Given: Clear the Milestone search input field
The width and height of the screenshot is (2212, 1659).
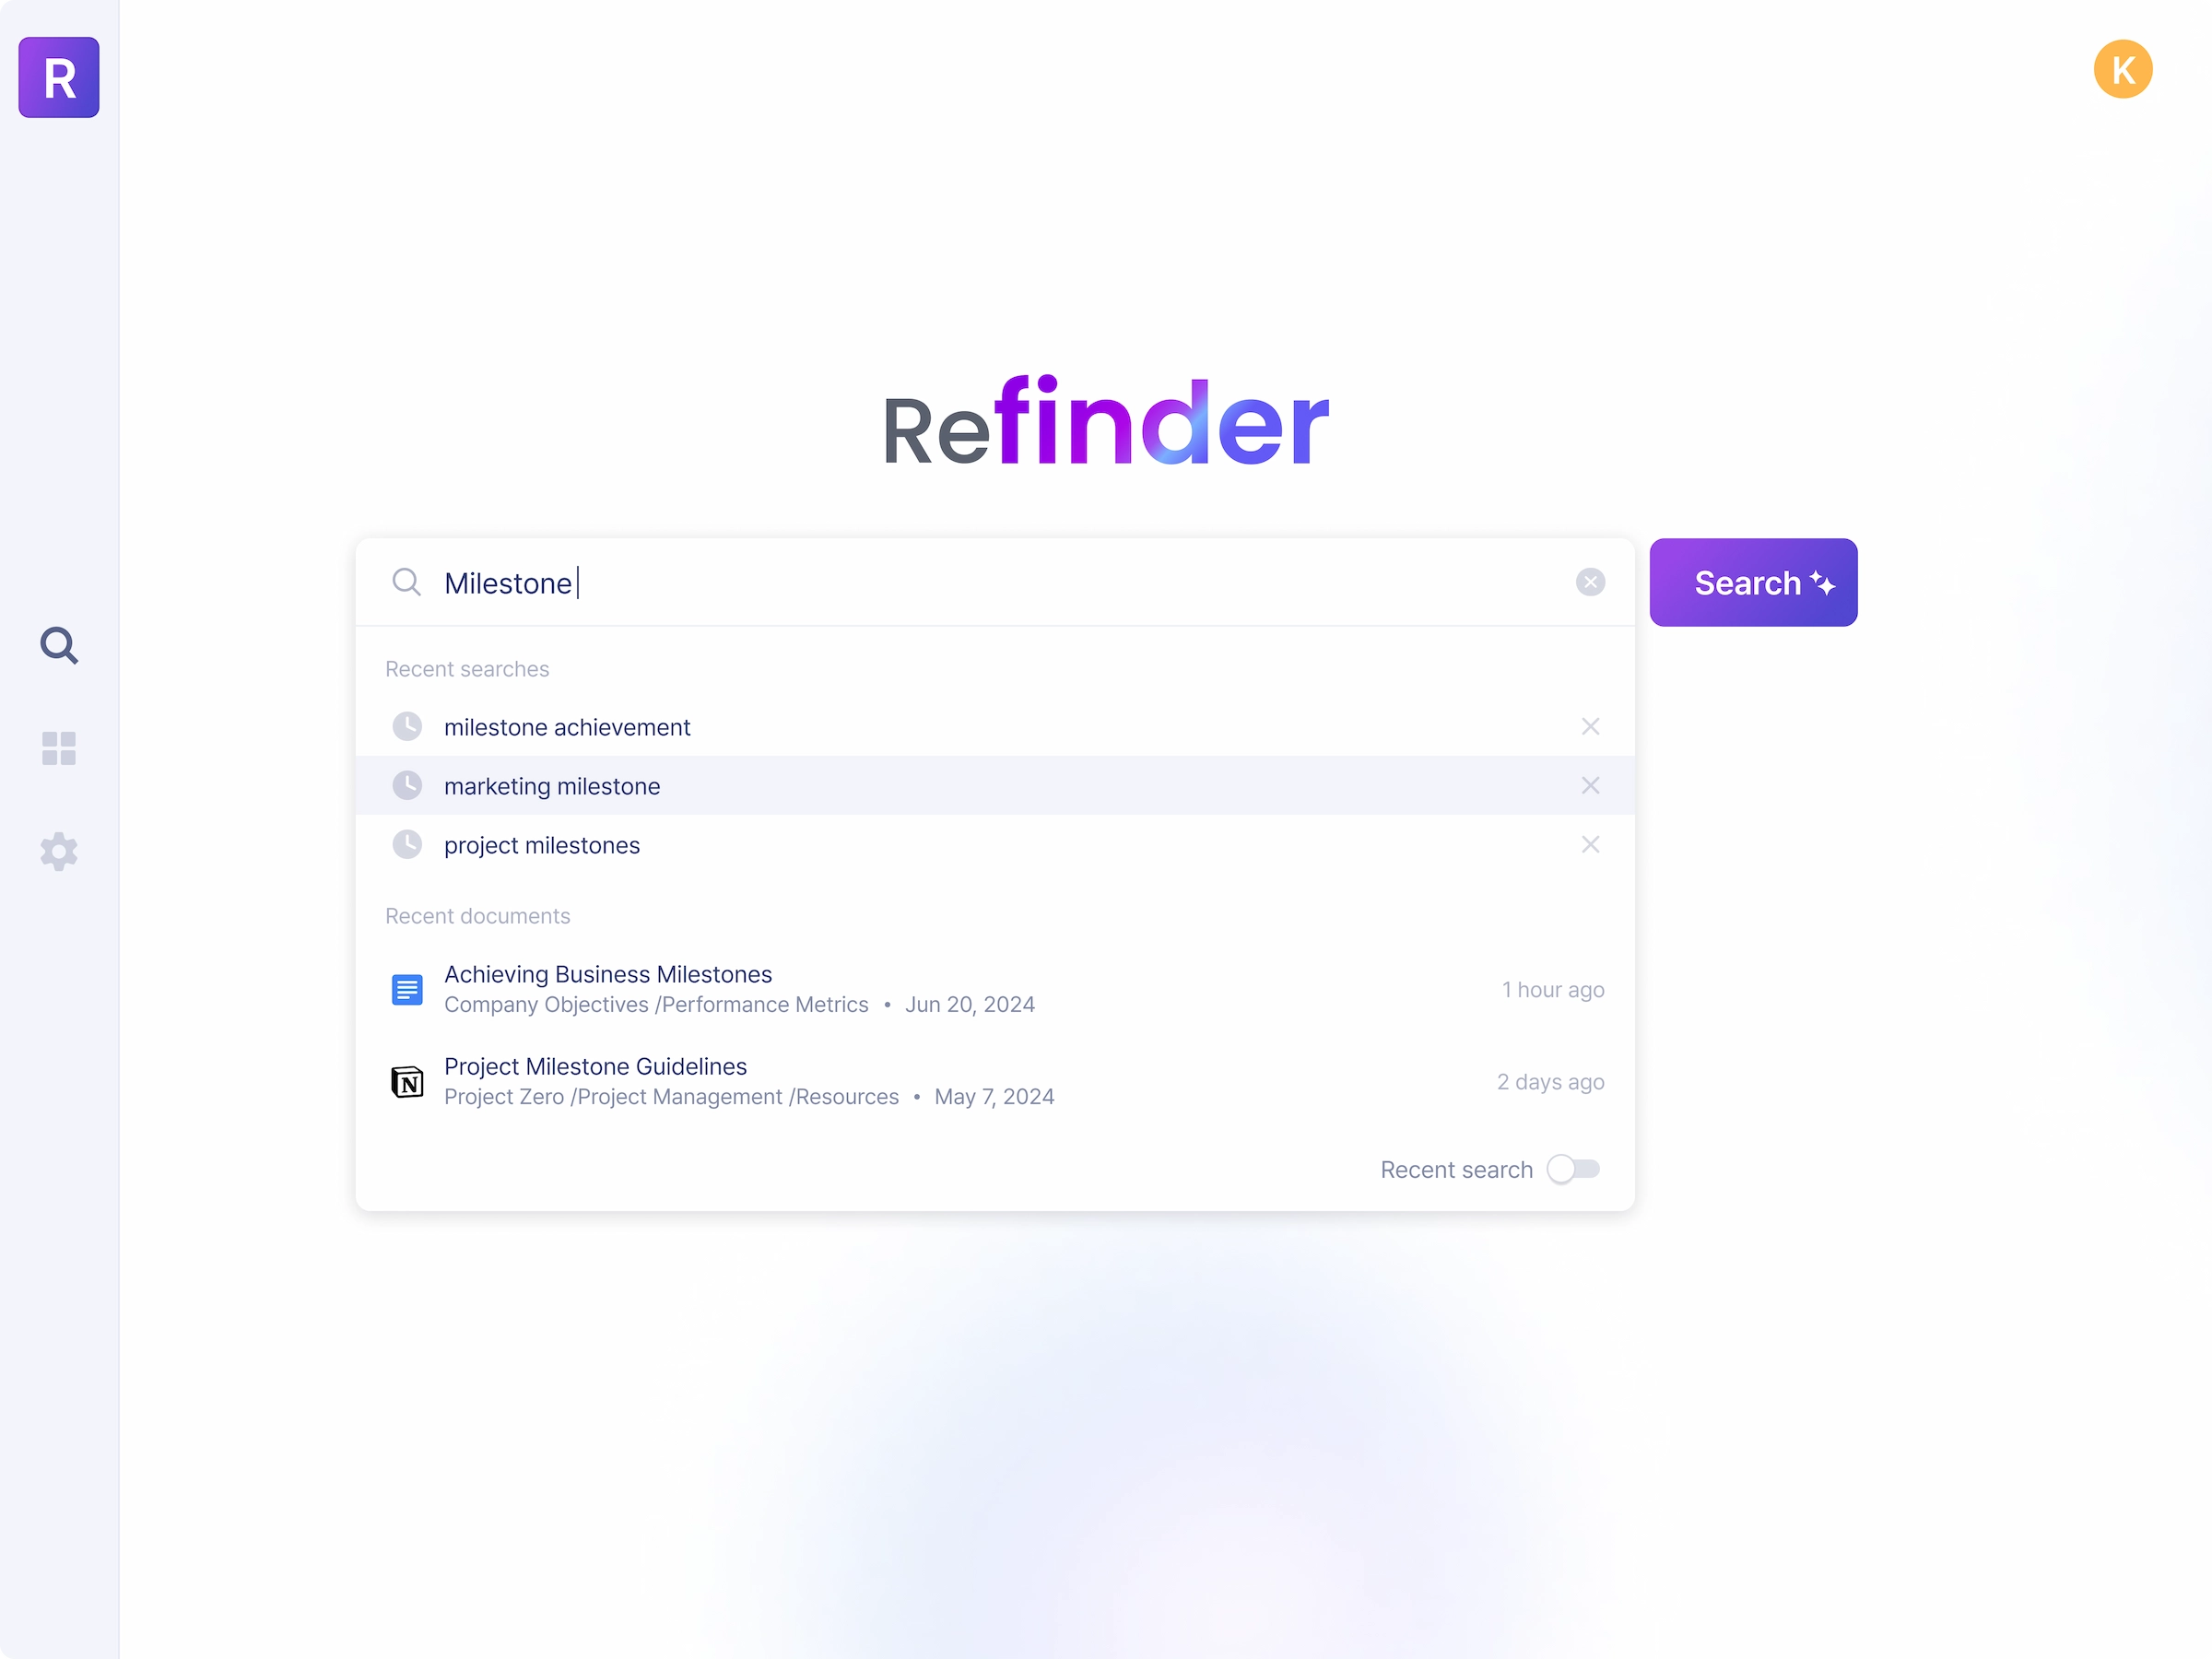Looking at the screenshot, I should point(1590,581).
